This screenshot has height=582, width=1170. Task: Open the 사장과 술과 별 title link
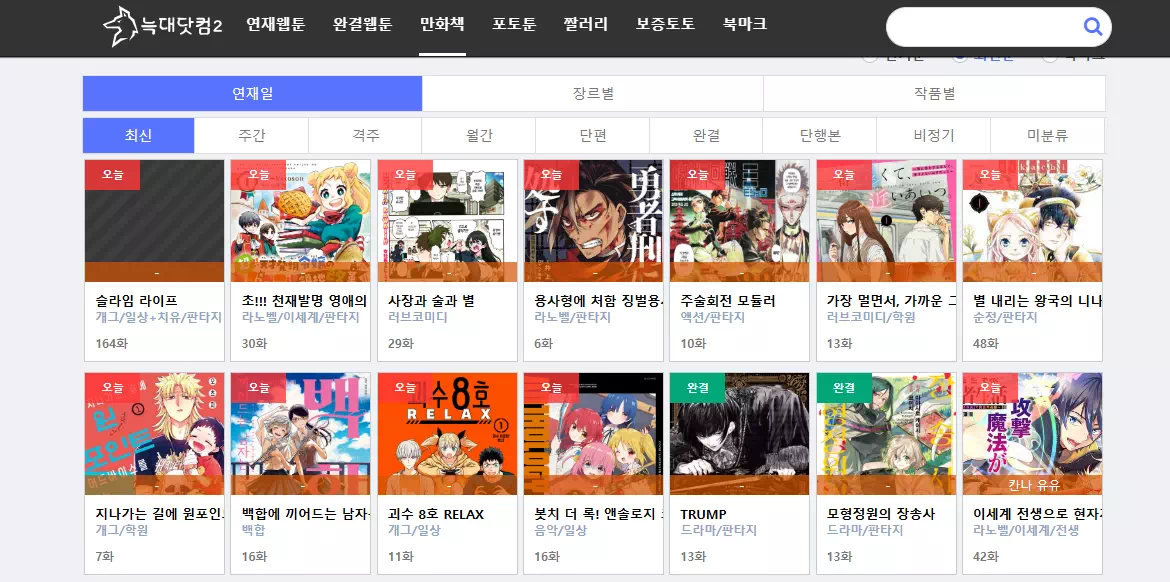(431, 301)
